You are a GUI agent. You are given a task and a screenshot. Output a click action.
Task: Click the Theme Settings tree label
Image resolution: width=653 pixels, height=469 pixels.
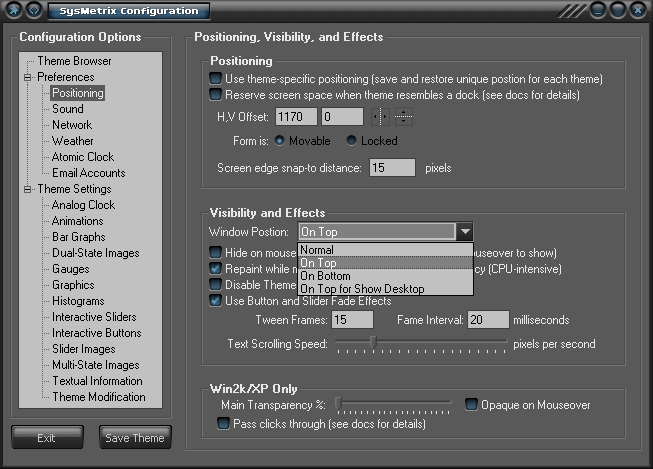pyautogui.click(x=74, y=189)
